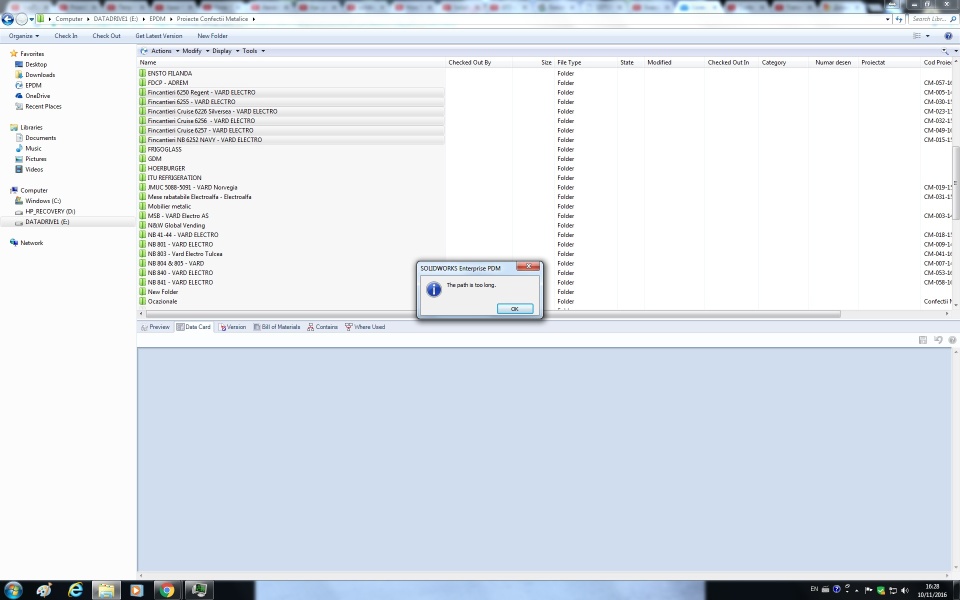Click the Check Out toolbar button
This screenshot has width=960, height=600.
[x=107, y=36]
